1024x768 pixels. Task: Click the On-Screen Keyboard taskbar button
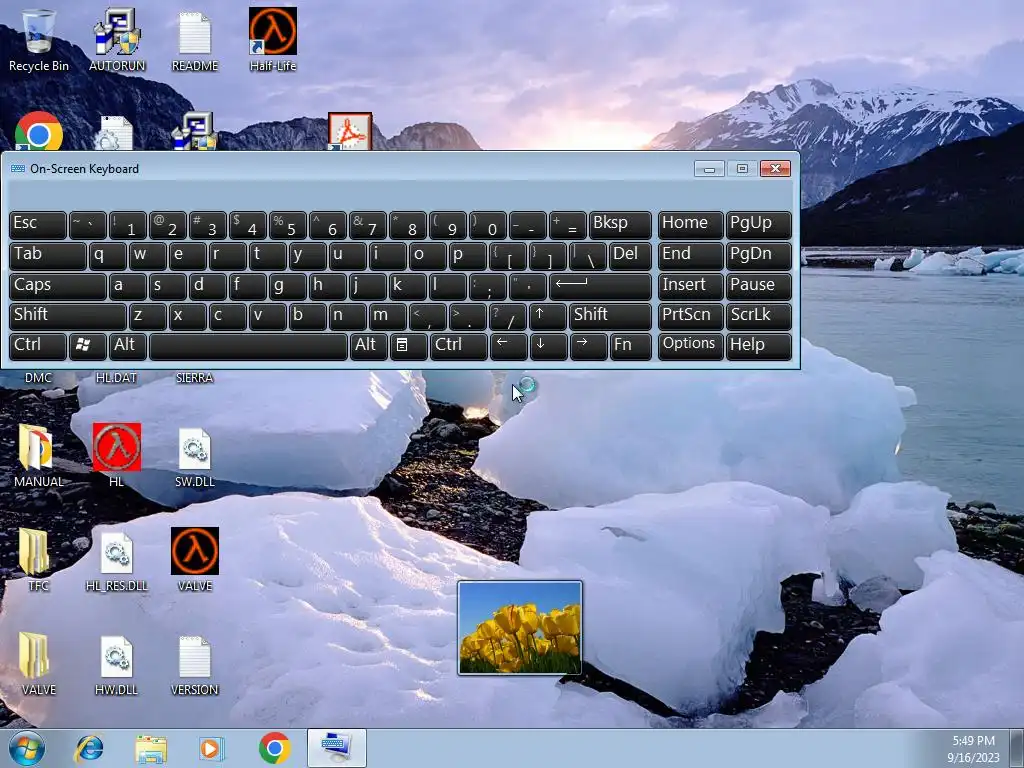[x=336, y=748]
